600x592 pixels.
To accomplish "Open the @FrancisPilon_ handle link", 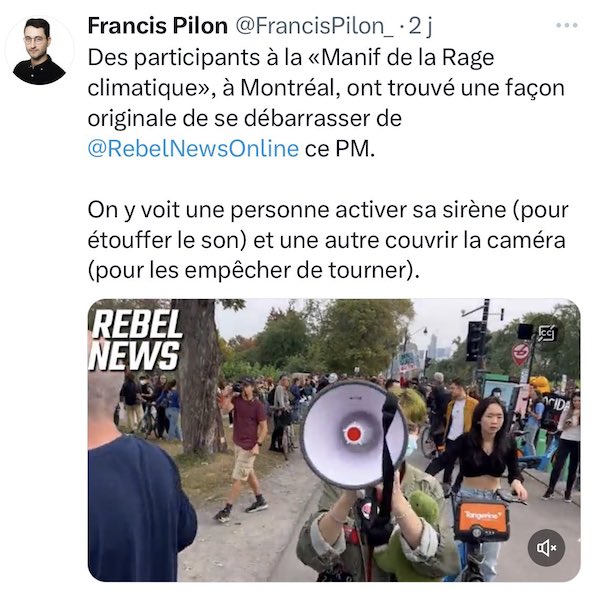I will tap(314, 26).
